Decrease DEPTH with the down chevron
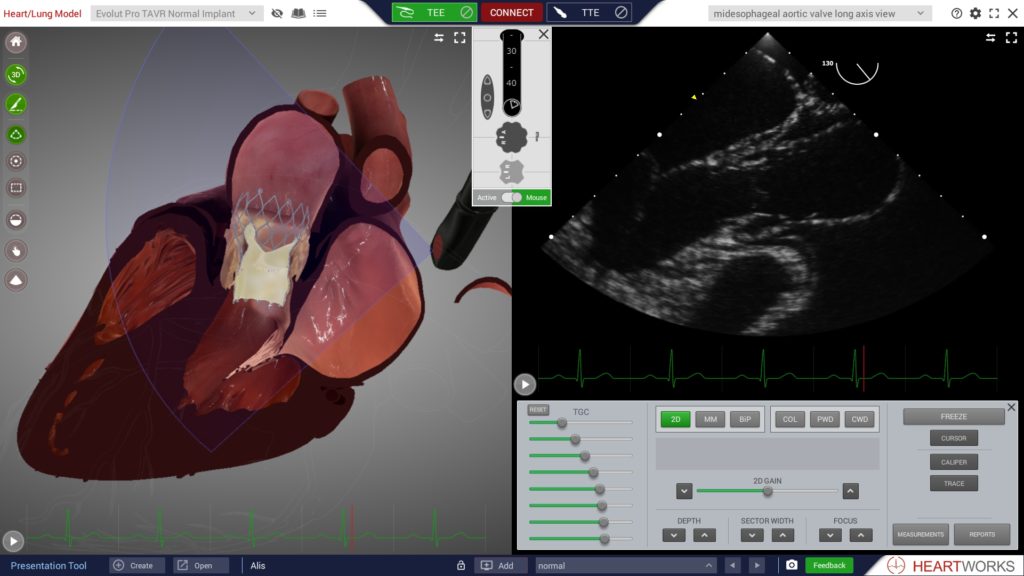Viewport: 1024px width, 576px height. (x=673, y=536)
